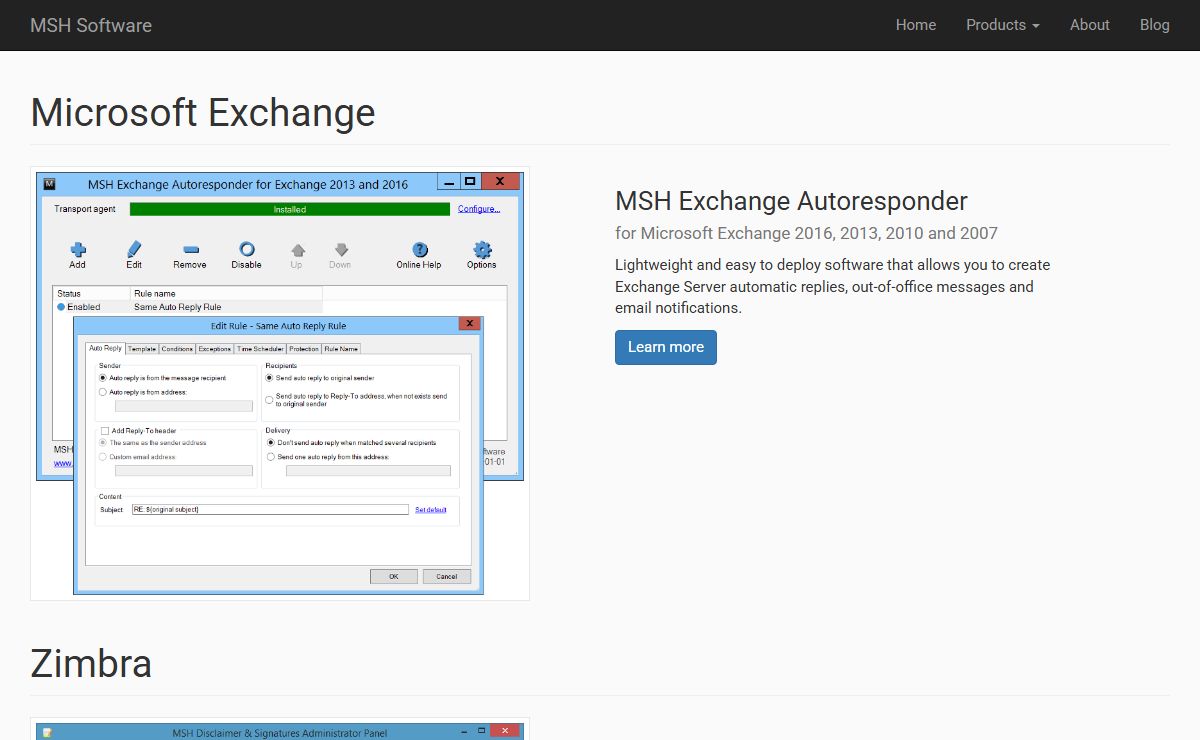Screen dimensions: 1200x740
Task: Click the 'Send one auto reply from this address' input box
Action: coord(368,470)
